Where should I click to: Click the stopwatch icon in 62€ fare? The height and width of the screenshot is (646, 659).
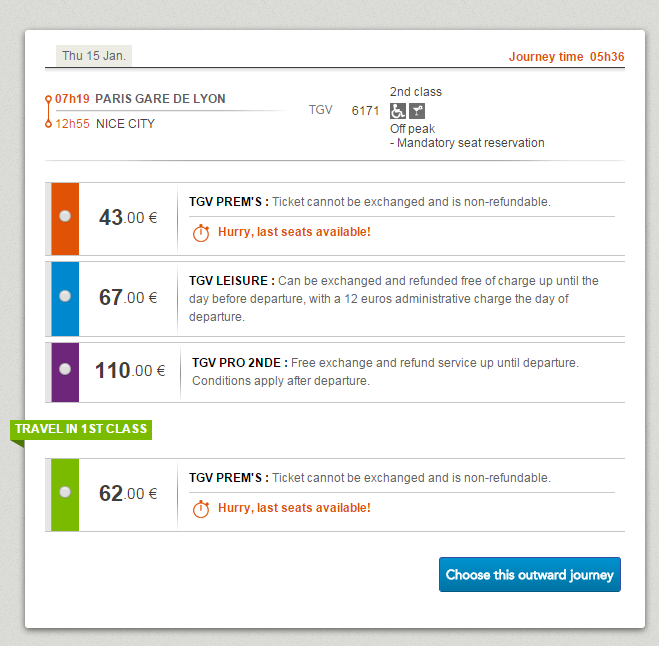point(201,508)
